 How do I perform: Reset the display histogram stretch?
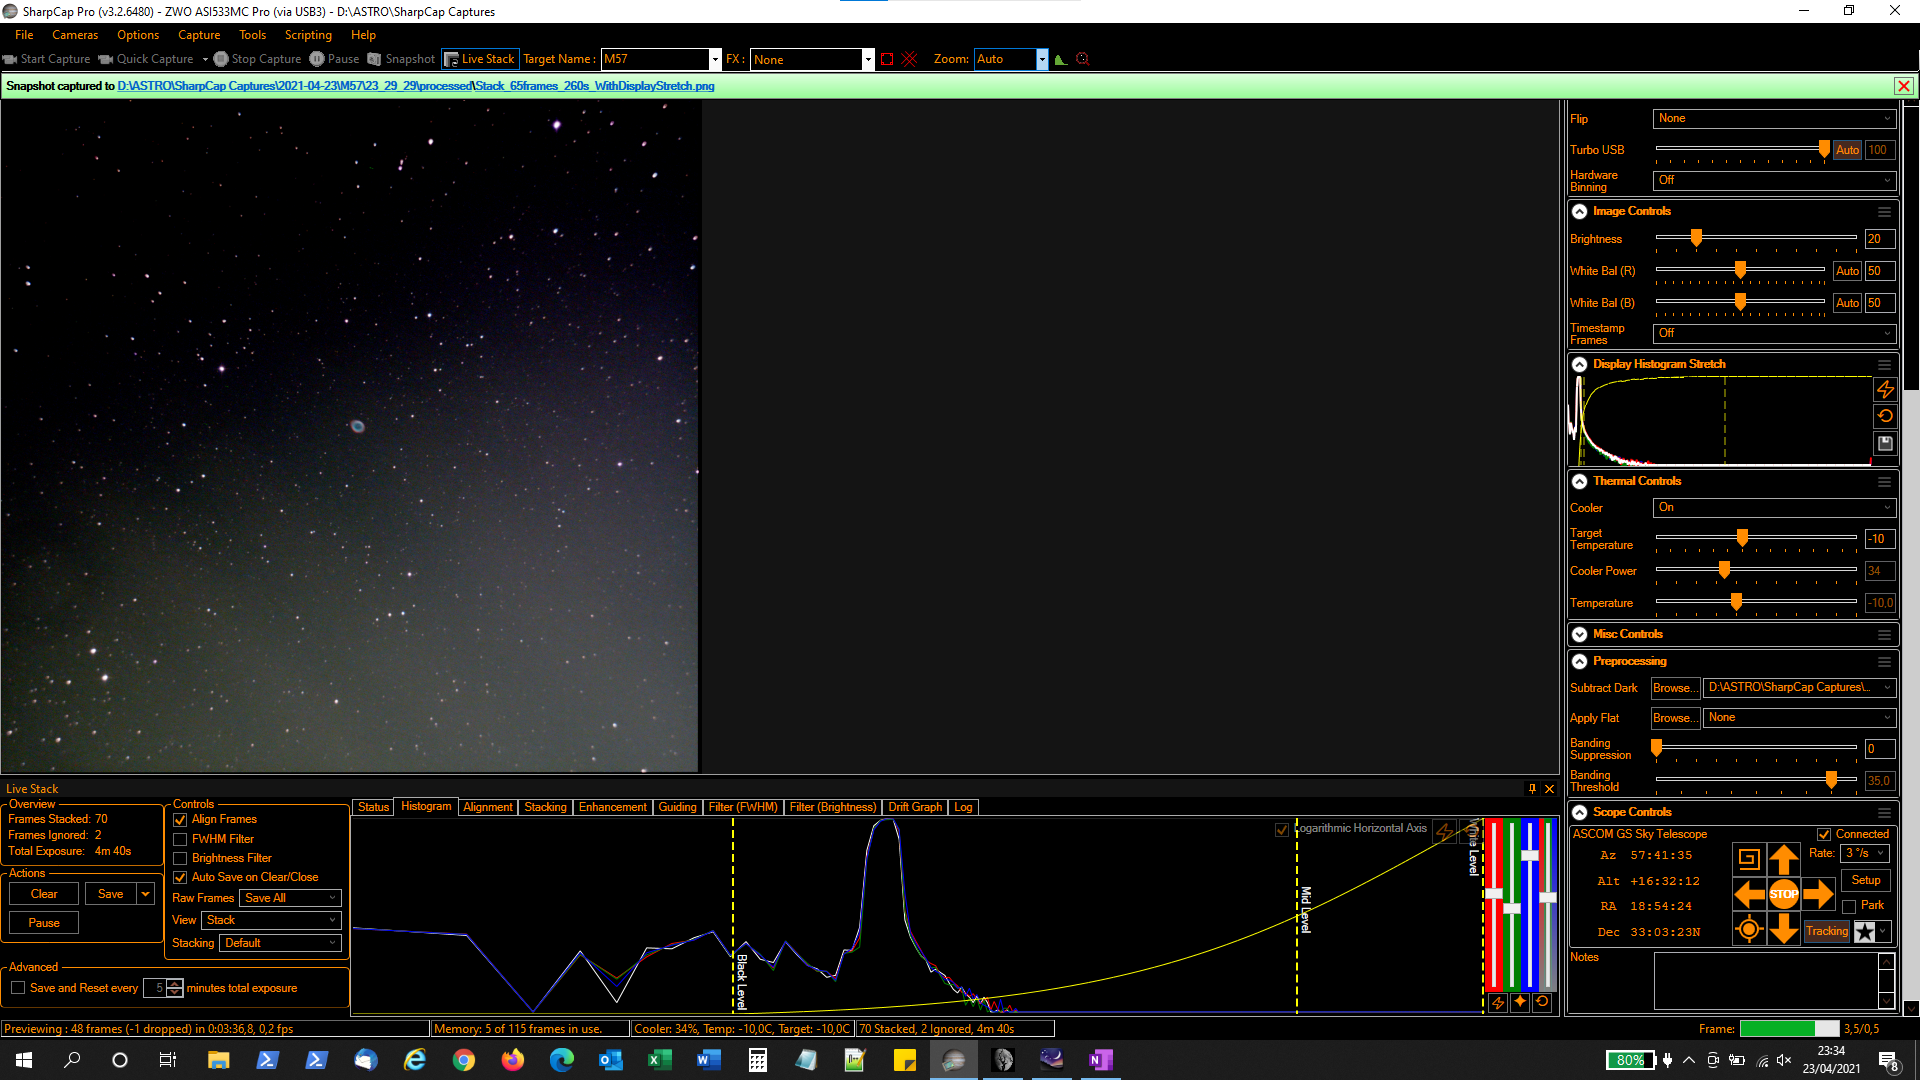point(1885,416)
